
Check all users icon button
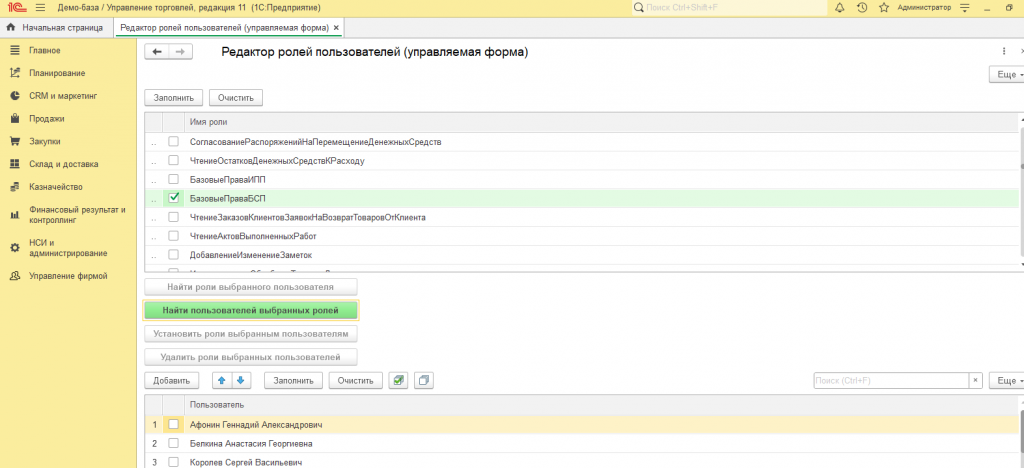pyautogui.click(x=396, y=380)
